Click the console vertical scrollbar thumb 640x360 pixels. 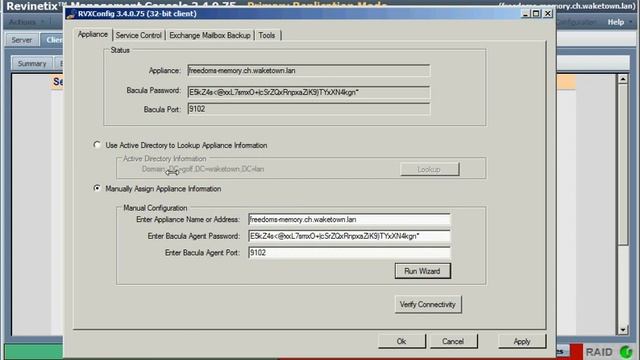(622, 164)
